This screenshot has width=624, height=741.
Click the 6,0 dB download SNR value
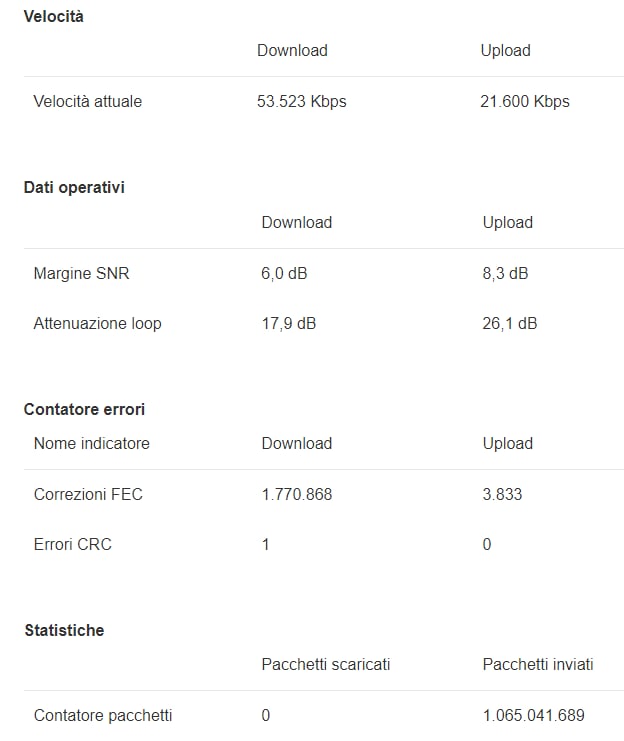pyautogui.click(x=284, y=273)
